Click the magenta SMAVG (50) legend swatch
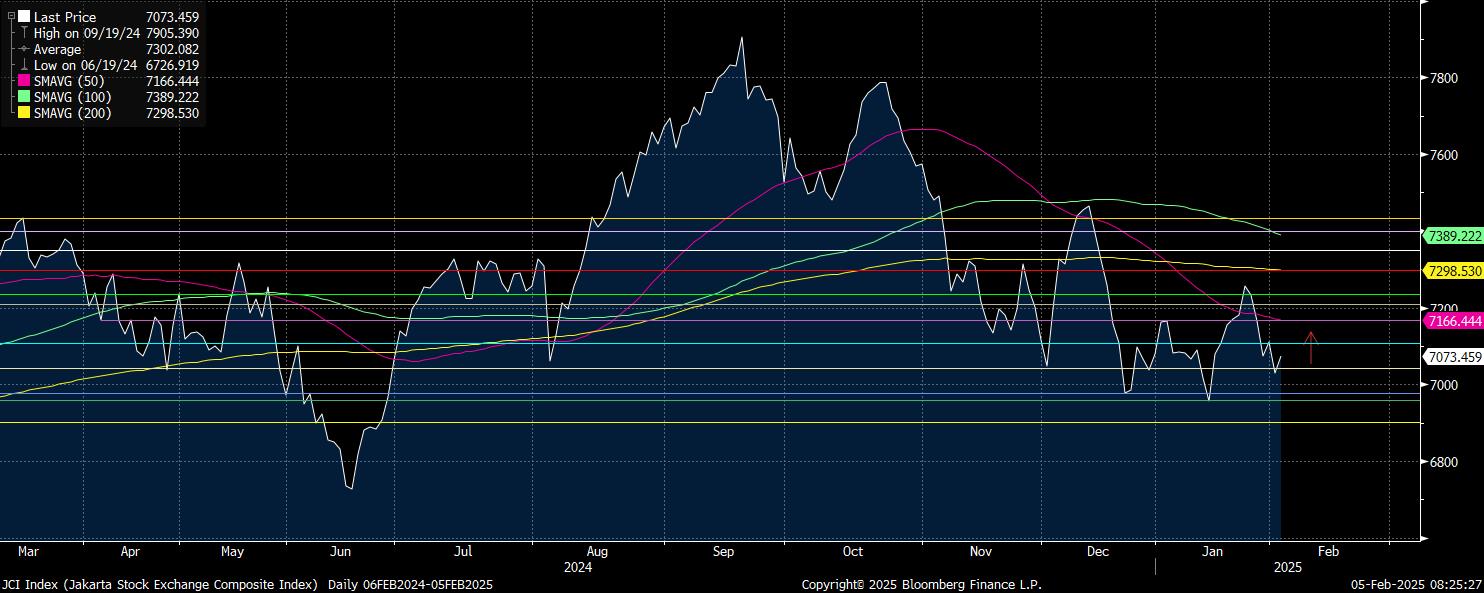The height and width of the screenshot is (593, 1484). tap(24, 81)
